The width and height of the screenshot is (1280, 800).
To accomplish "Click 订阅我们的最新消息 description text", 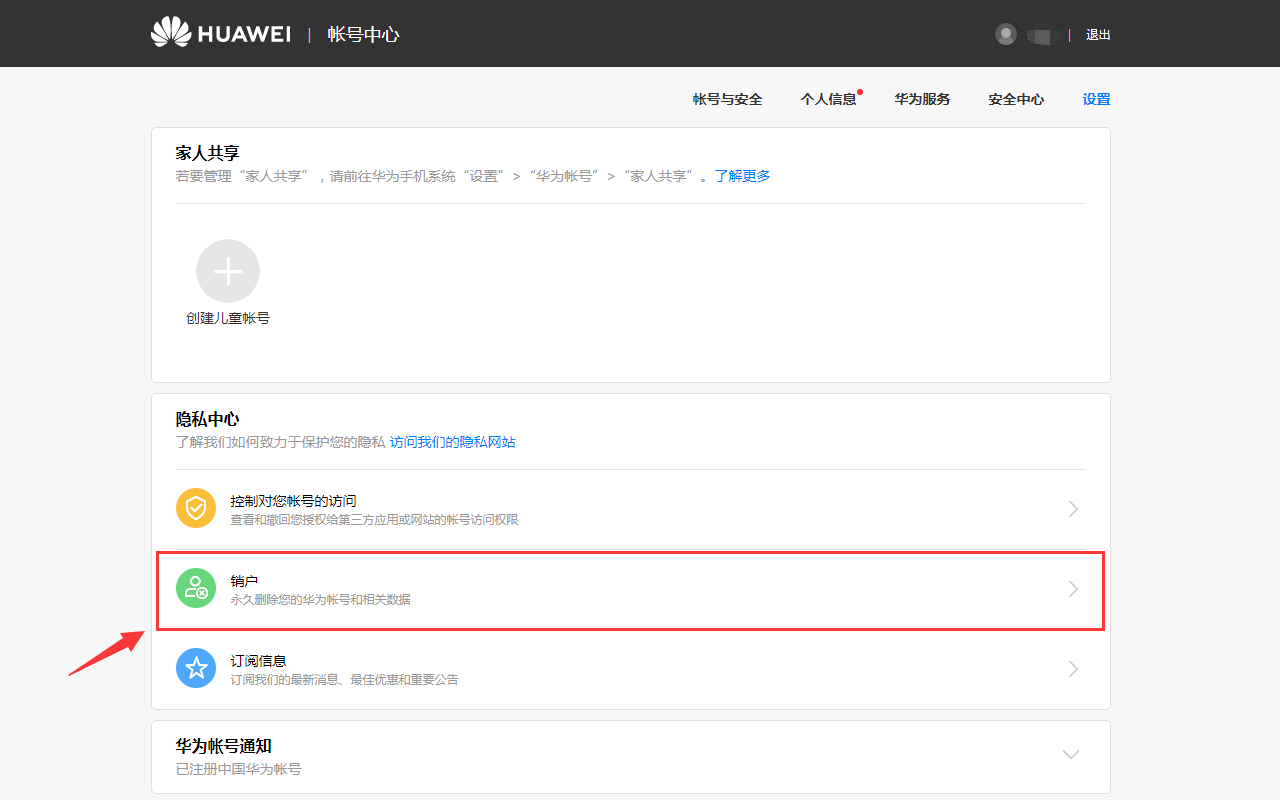I will click(344, 680).
